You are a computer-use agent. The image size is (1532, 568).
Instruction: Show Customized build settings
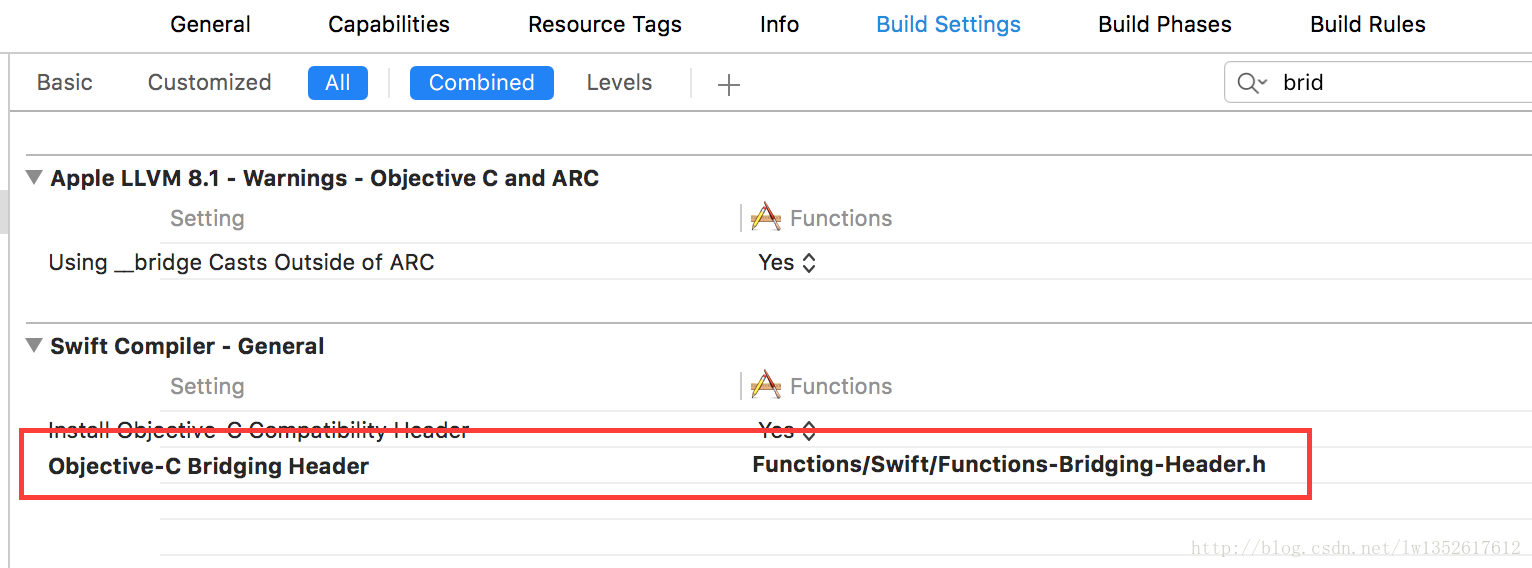209,83
